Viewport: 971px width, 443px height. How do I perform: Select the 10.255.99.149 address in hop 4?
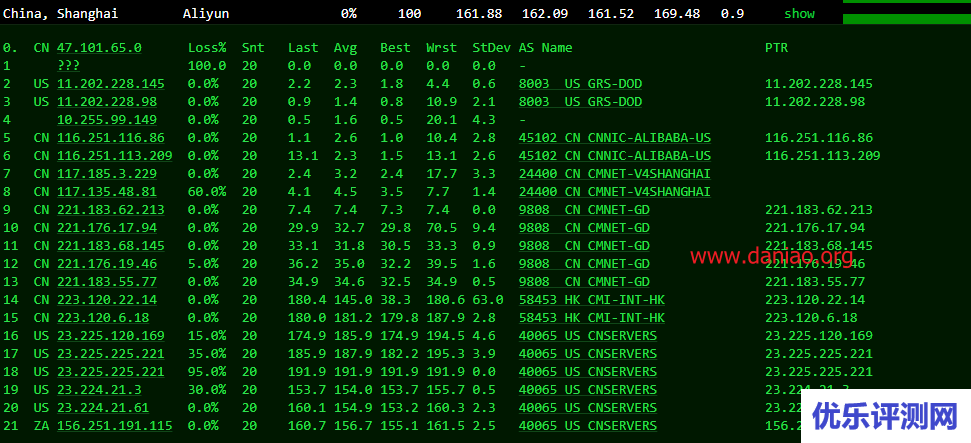[106, 120]
